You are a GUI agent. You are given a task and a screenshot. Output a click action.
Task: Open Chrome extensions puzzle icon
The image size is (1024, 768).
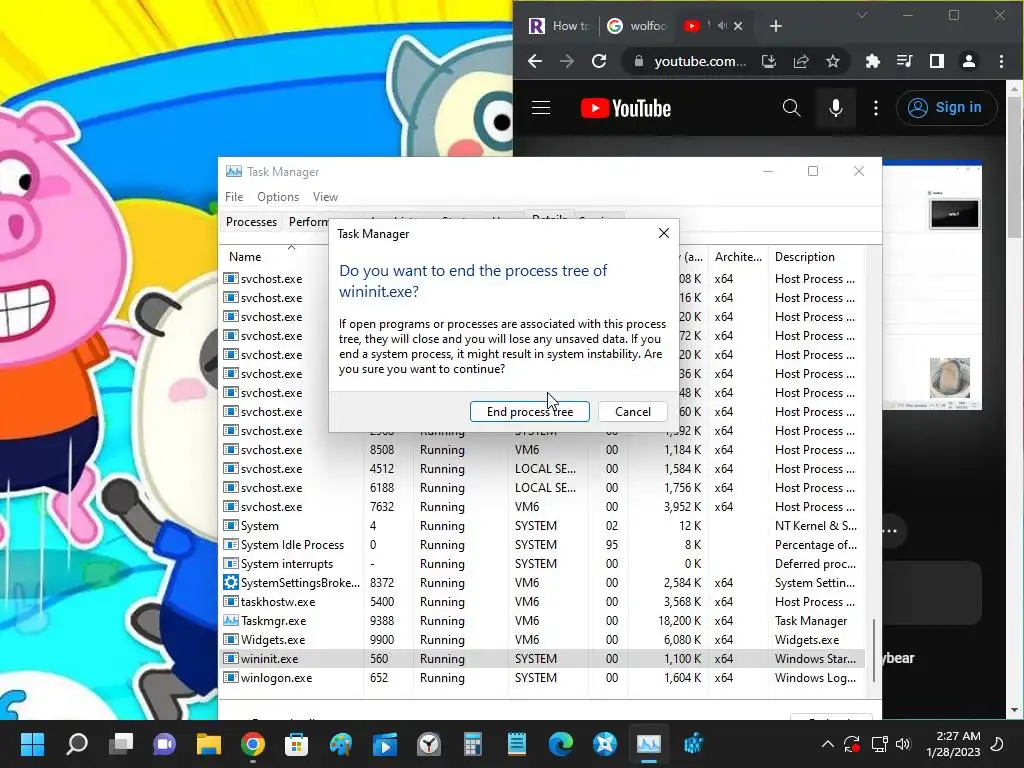[872, 61]
